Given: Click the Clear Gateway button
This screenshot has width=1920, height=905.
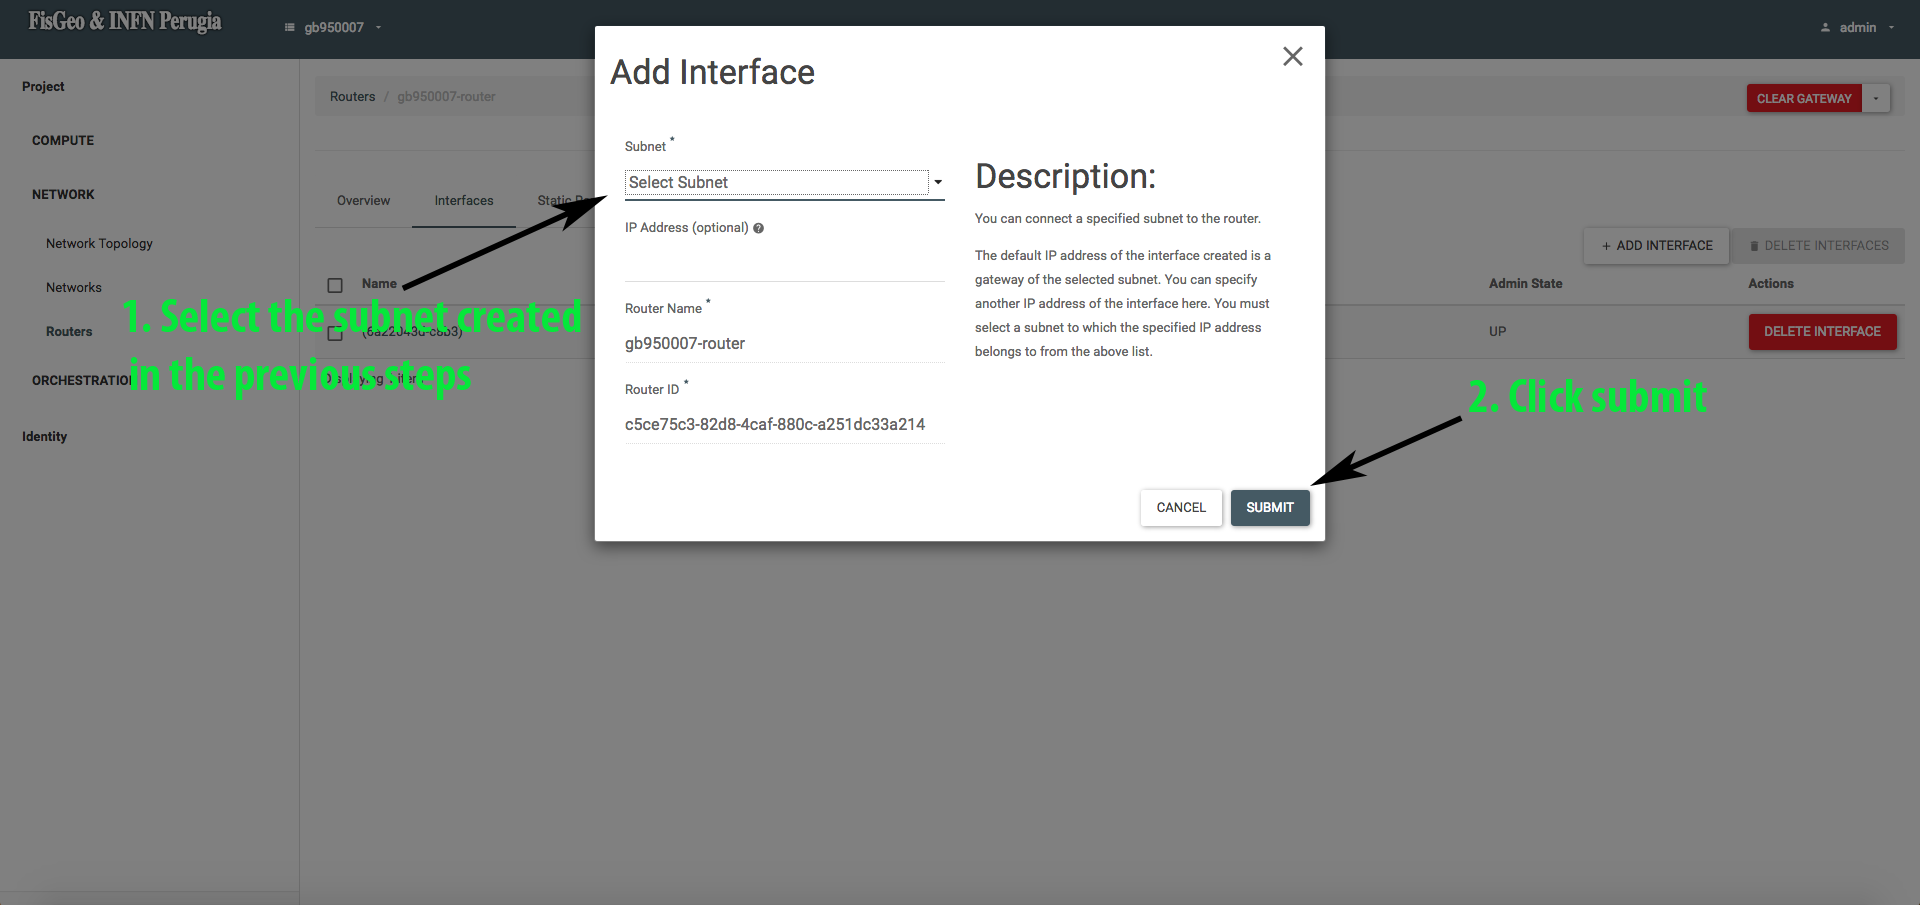Looking at the screenshot, I should tap(1803, 98).
